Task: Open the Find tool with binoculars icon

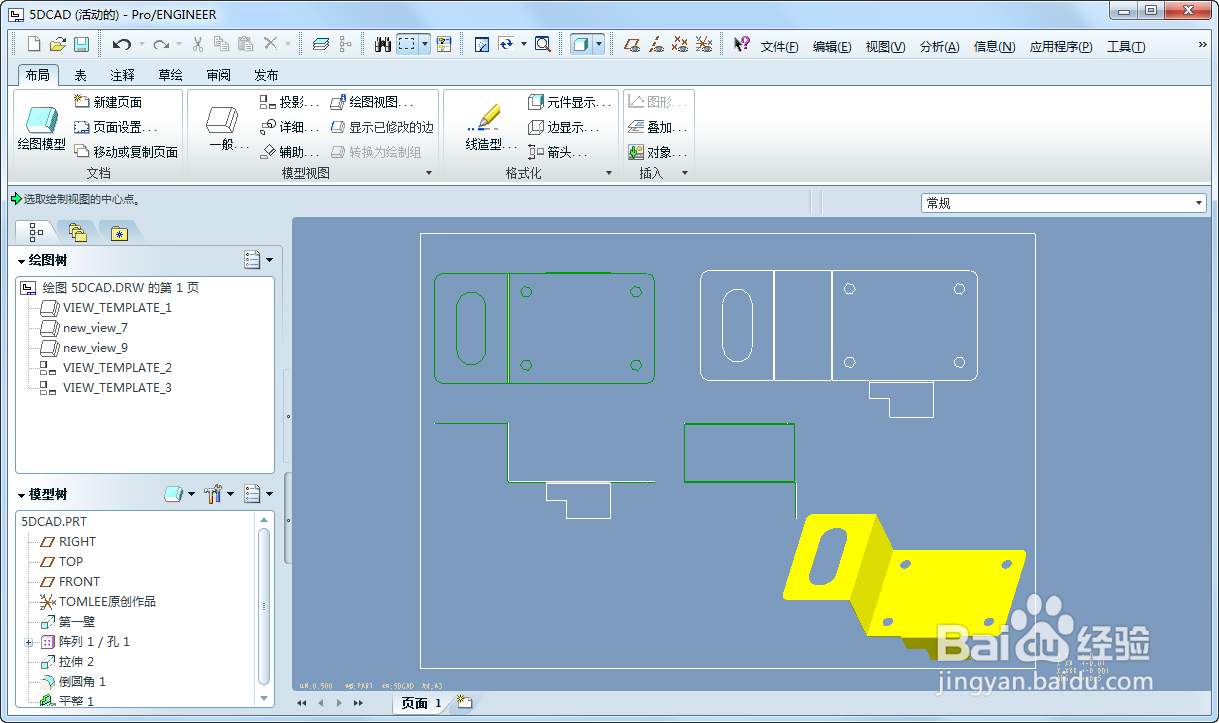Action: (382, 45)
